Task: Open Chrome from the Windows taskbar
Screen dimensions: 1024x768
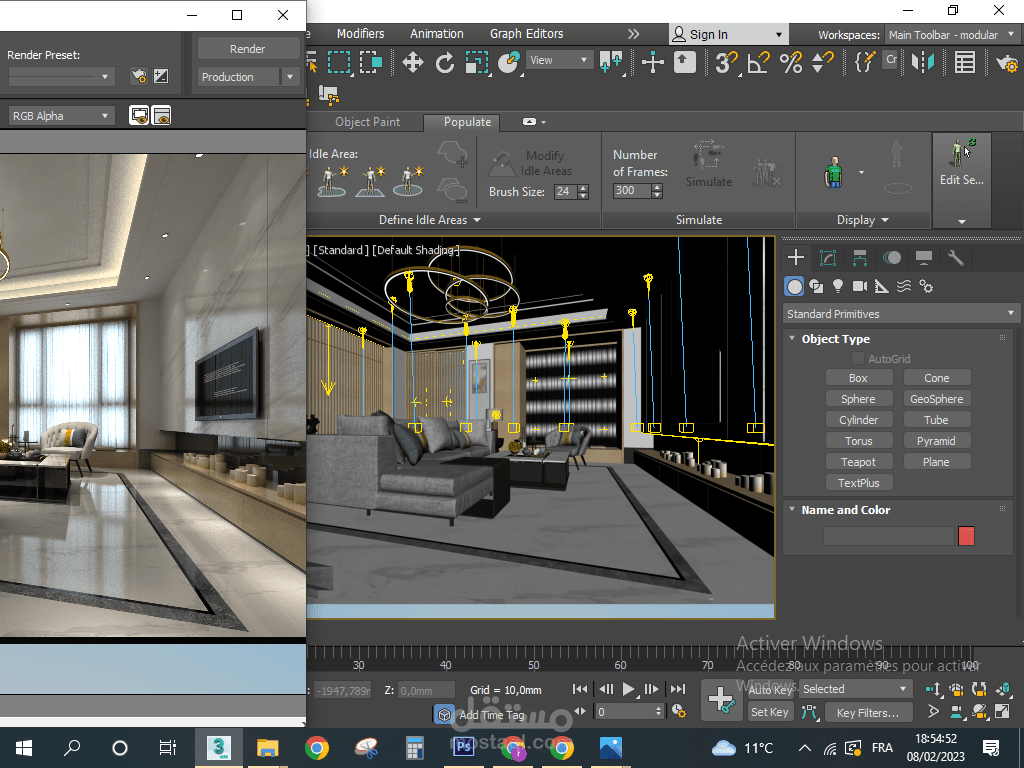Action: pyautogui.click(x=317, y=748)
